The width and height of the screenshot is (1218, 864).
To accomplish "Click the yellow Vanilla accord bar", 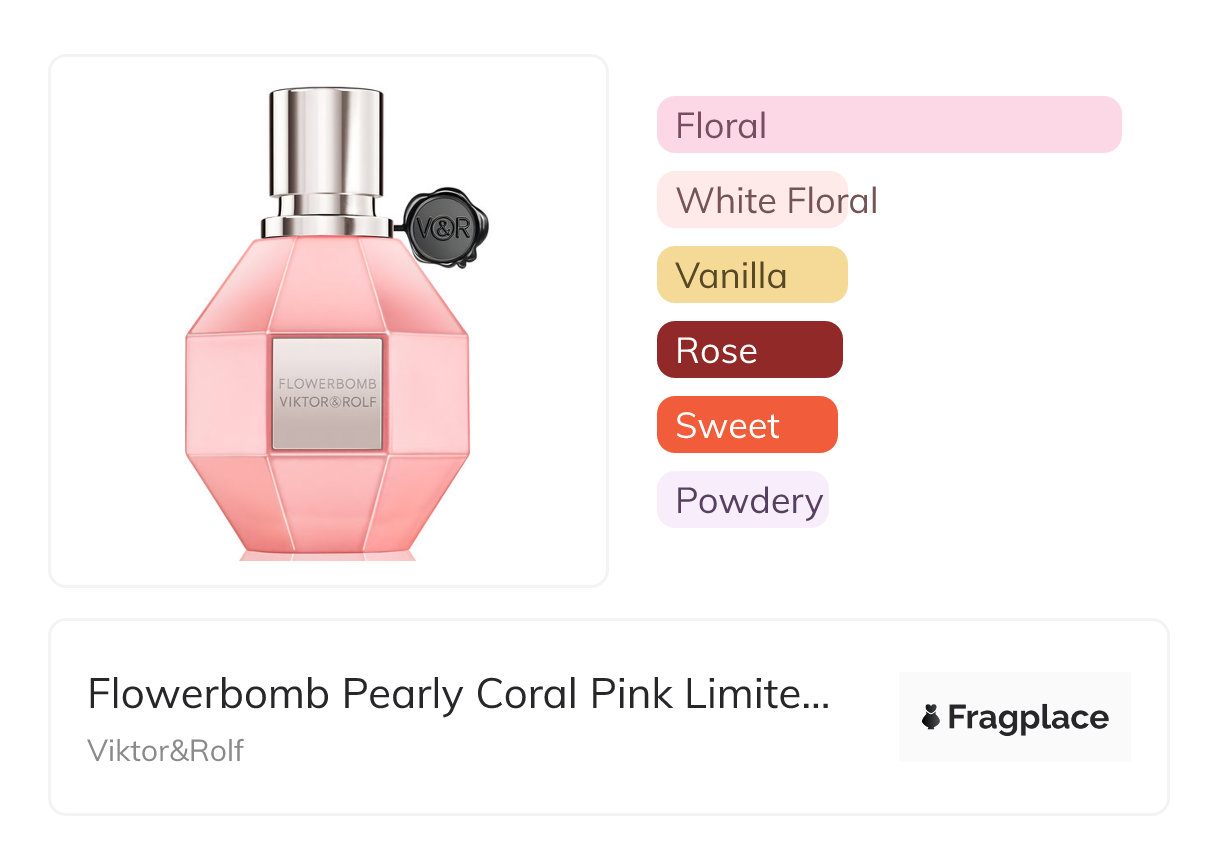I will (x=752, y=275).
